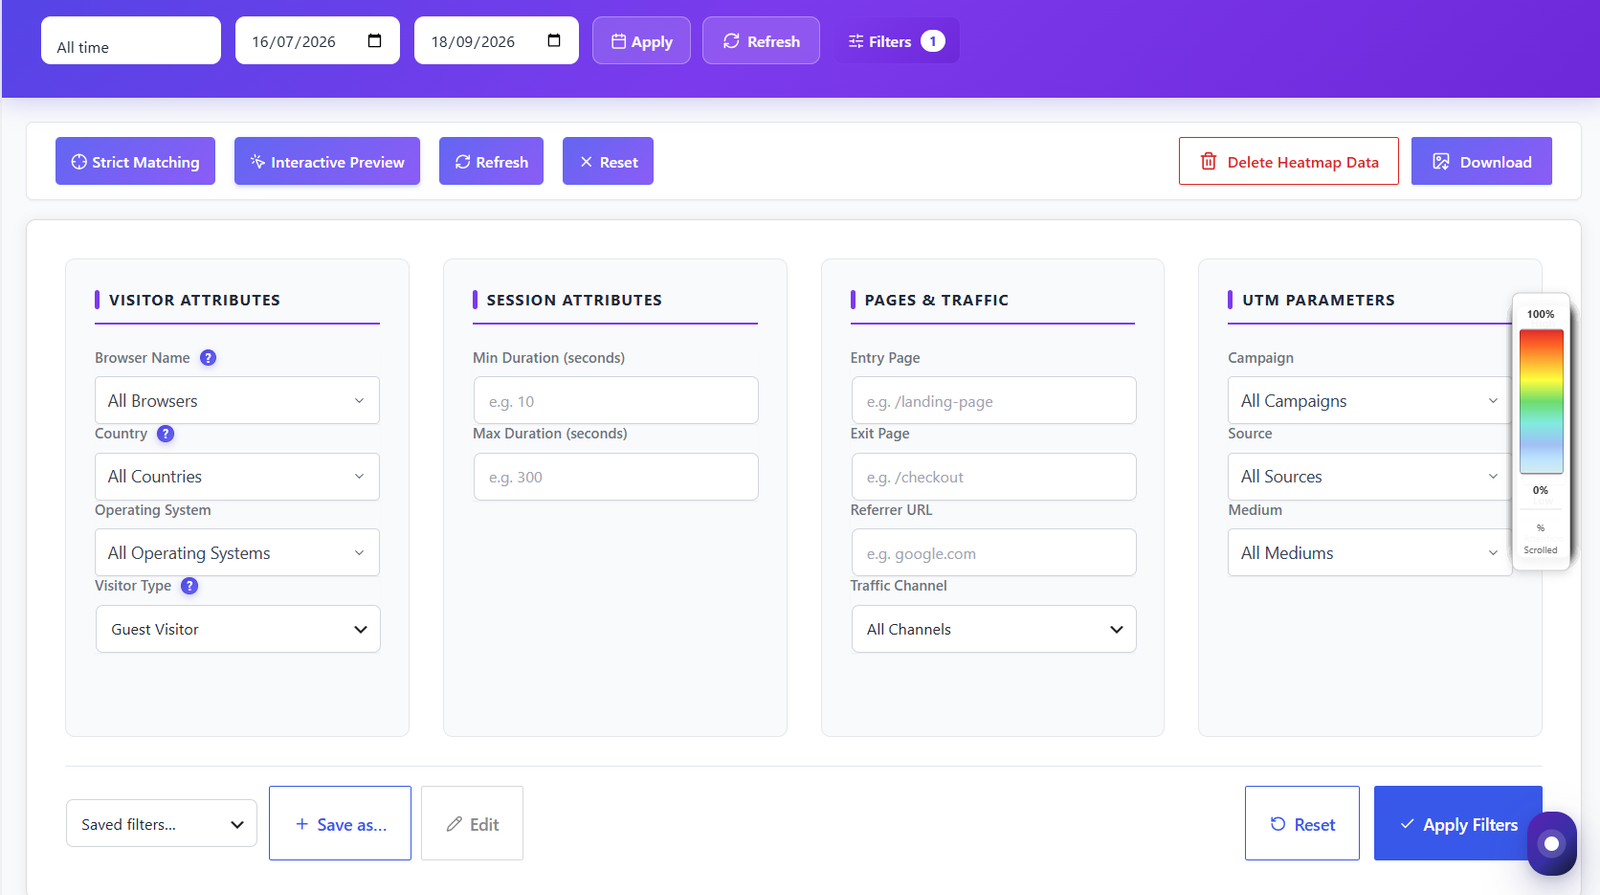Open the All Channels traffic dropdown
The width and height of the screenshot is (1600, 895).
pyautogui.click(x=994, y=629)
